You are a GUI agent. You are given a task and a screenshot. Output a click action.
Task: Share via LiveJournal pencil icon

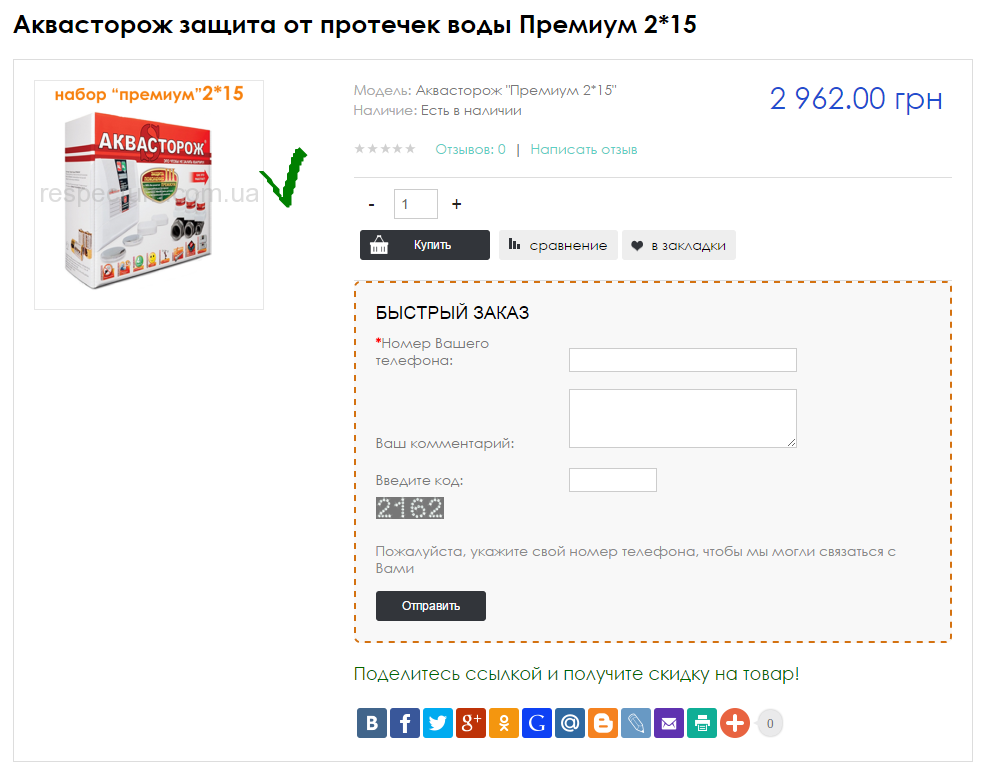coord(636,723)
